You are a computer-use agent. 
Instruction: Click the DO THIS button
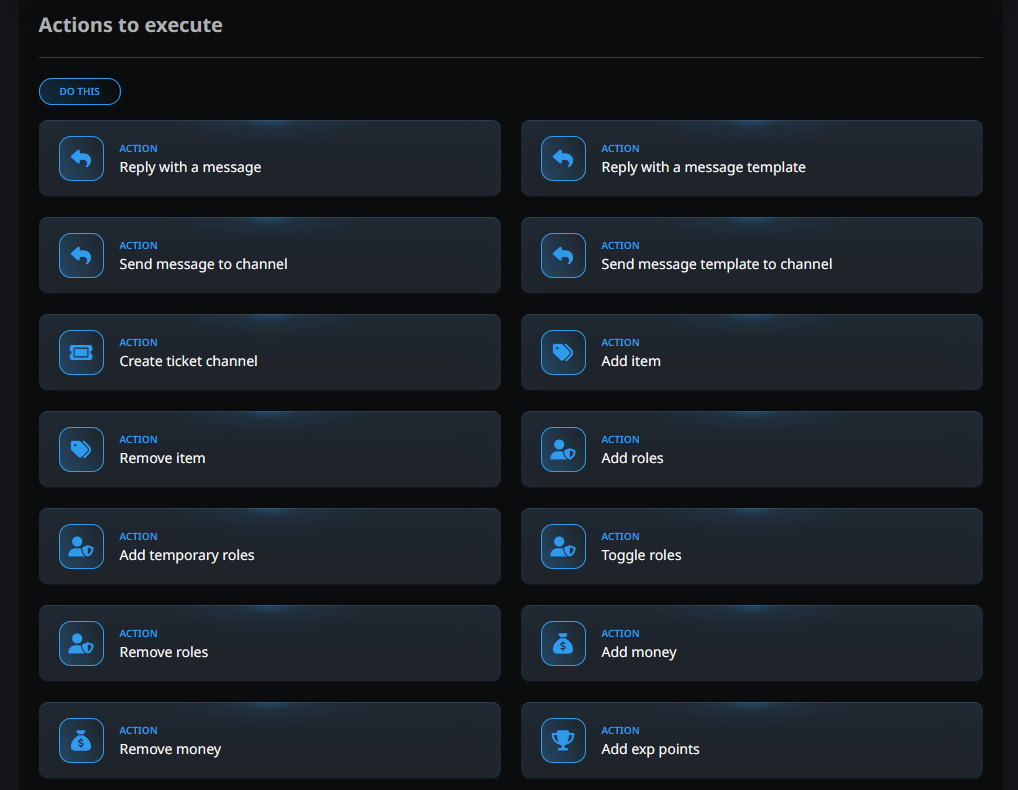pos(80,92)
